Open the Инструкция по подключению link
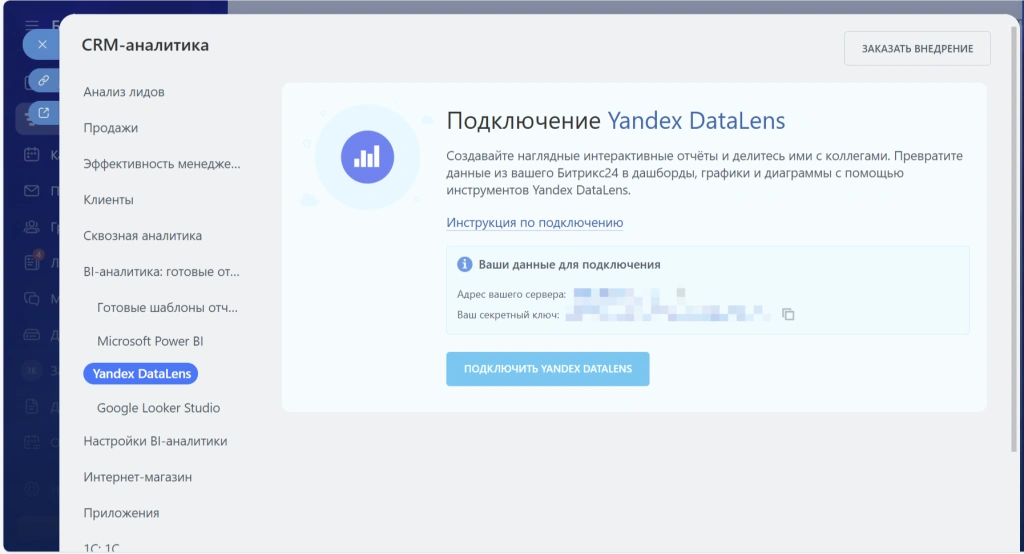 click(535, 223)
